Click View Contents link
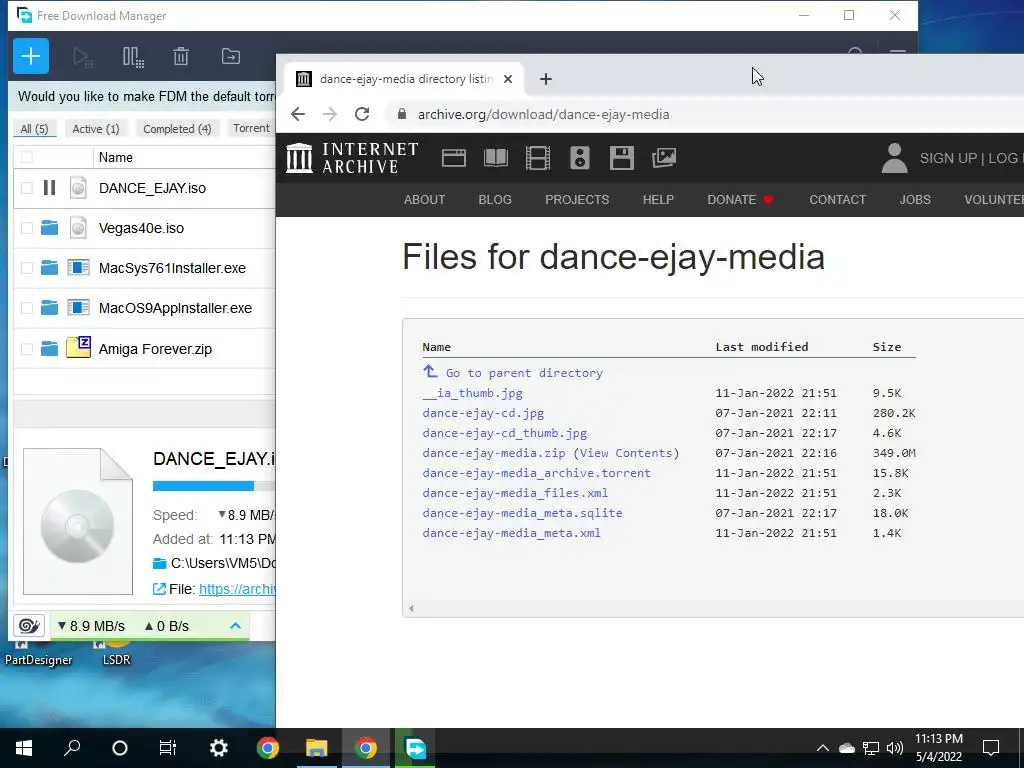Screen dimensions: 1024x768 pos(626,453)
